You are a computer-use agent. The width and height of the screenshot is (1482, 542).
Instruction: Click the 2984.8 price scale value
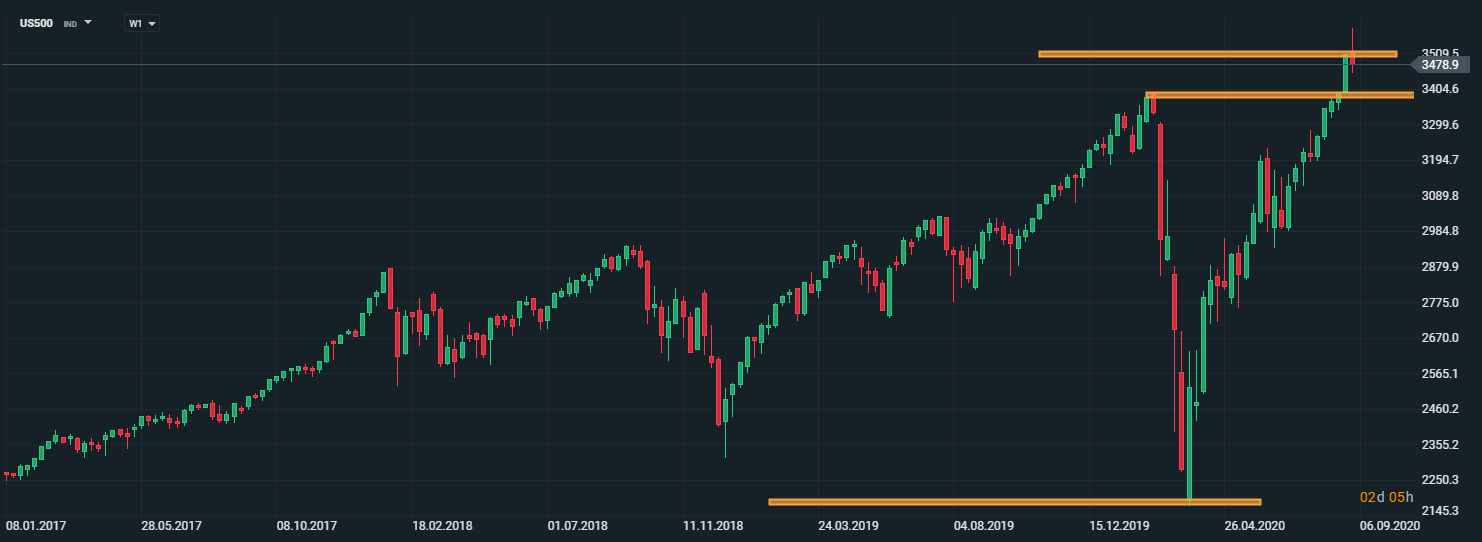(1441, 231)
